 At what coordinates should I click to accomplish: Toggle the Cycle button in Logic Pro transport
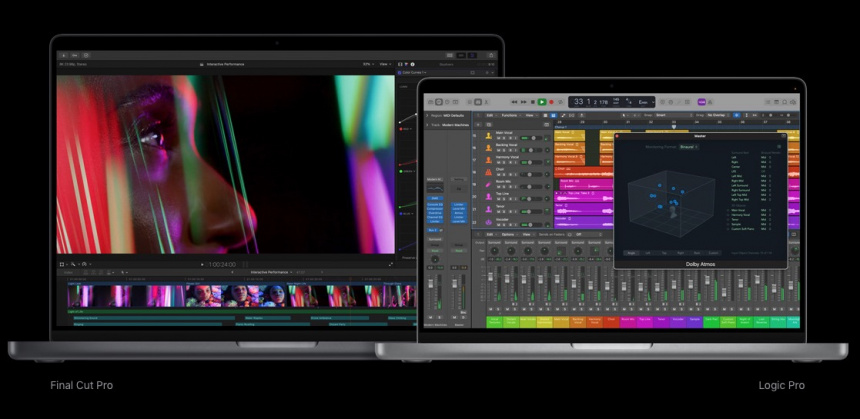click(561, 102)
